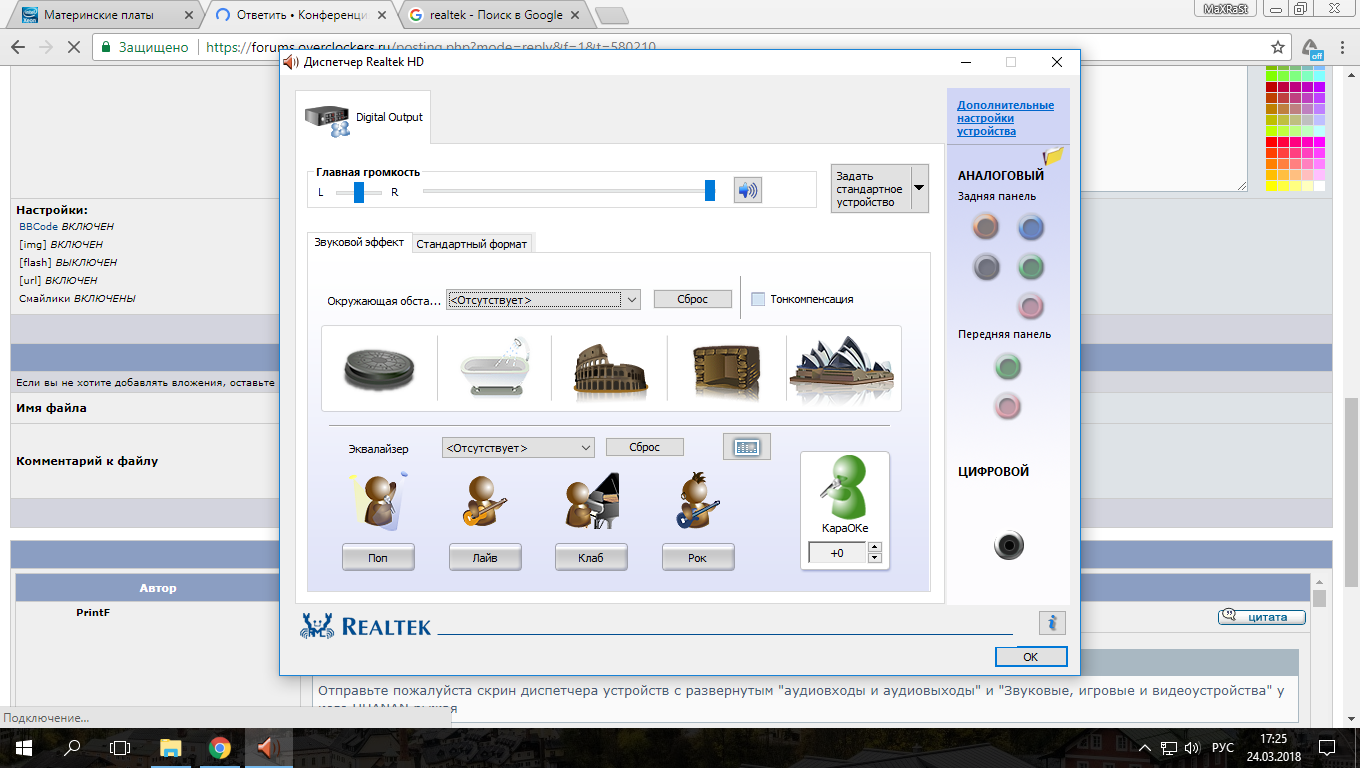1360x768 pixels.
Task: Click the blue rear panel jack
Action: tap(1031, 228)
